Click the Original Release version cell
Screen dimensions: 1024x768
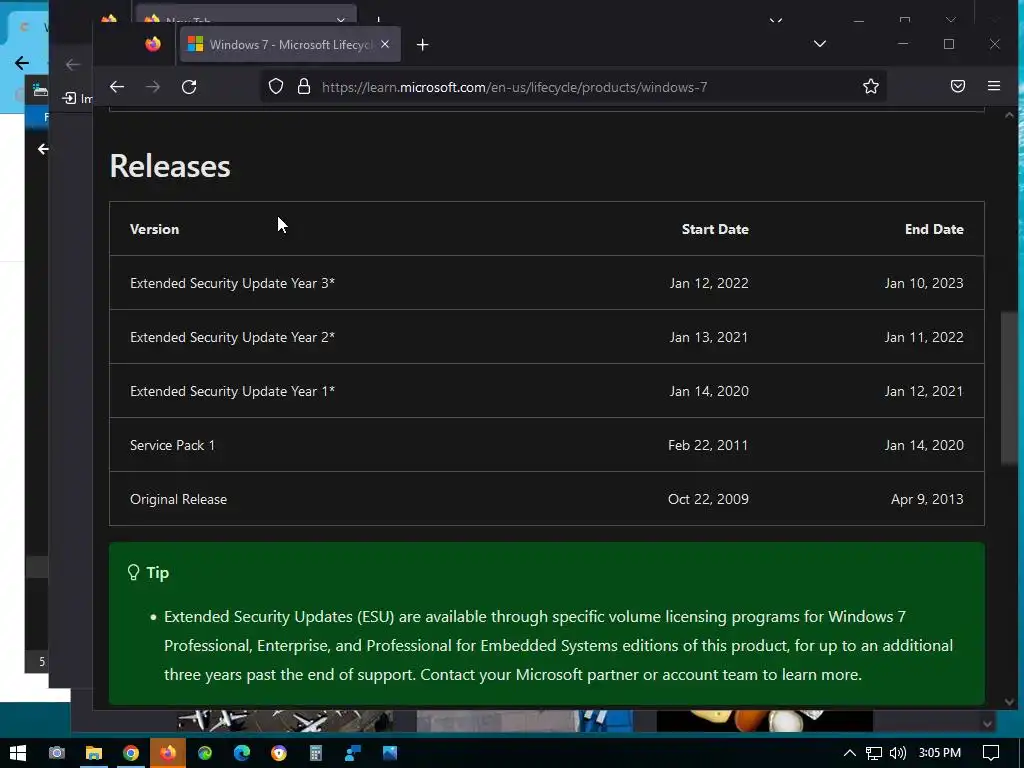coord(178,500)
